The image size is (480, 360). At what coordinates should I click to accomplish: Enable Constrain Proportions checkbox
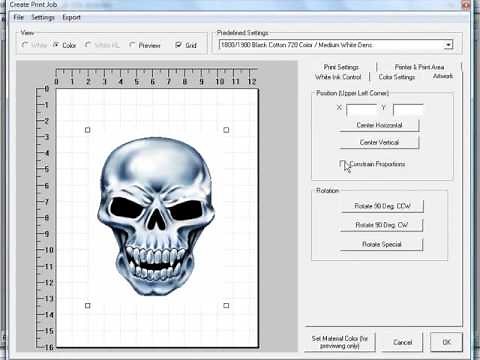click(x=343, y=164)
